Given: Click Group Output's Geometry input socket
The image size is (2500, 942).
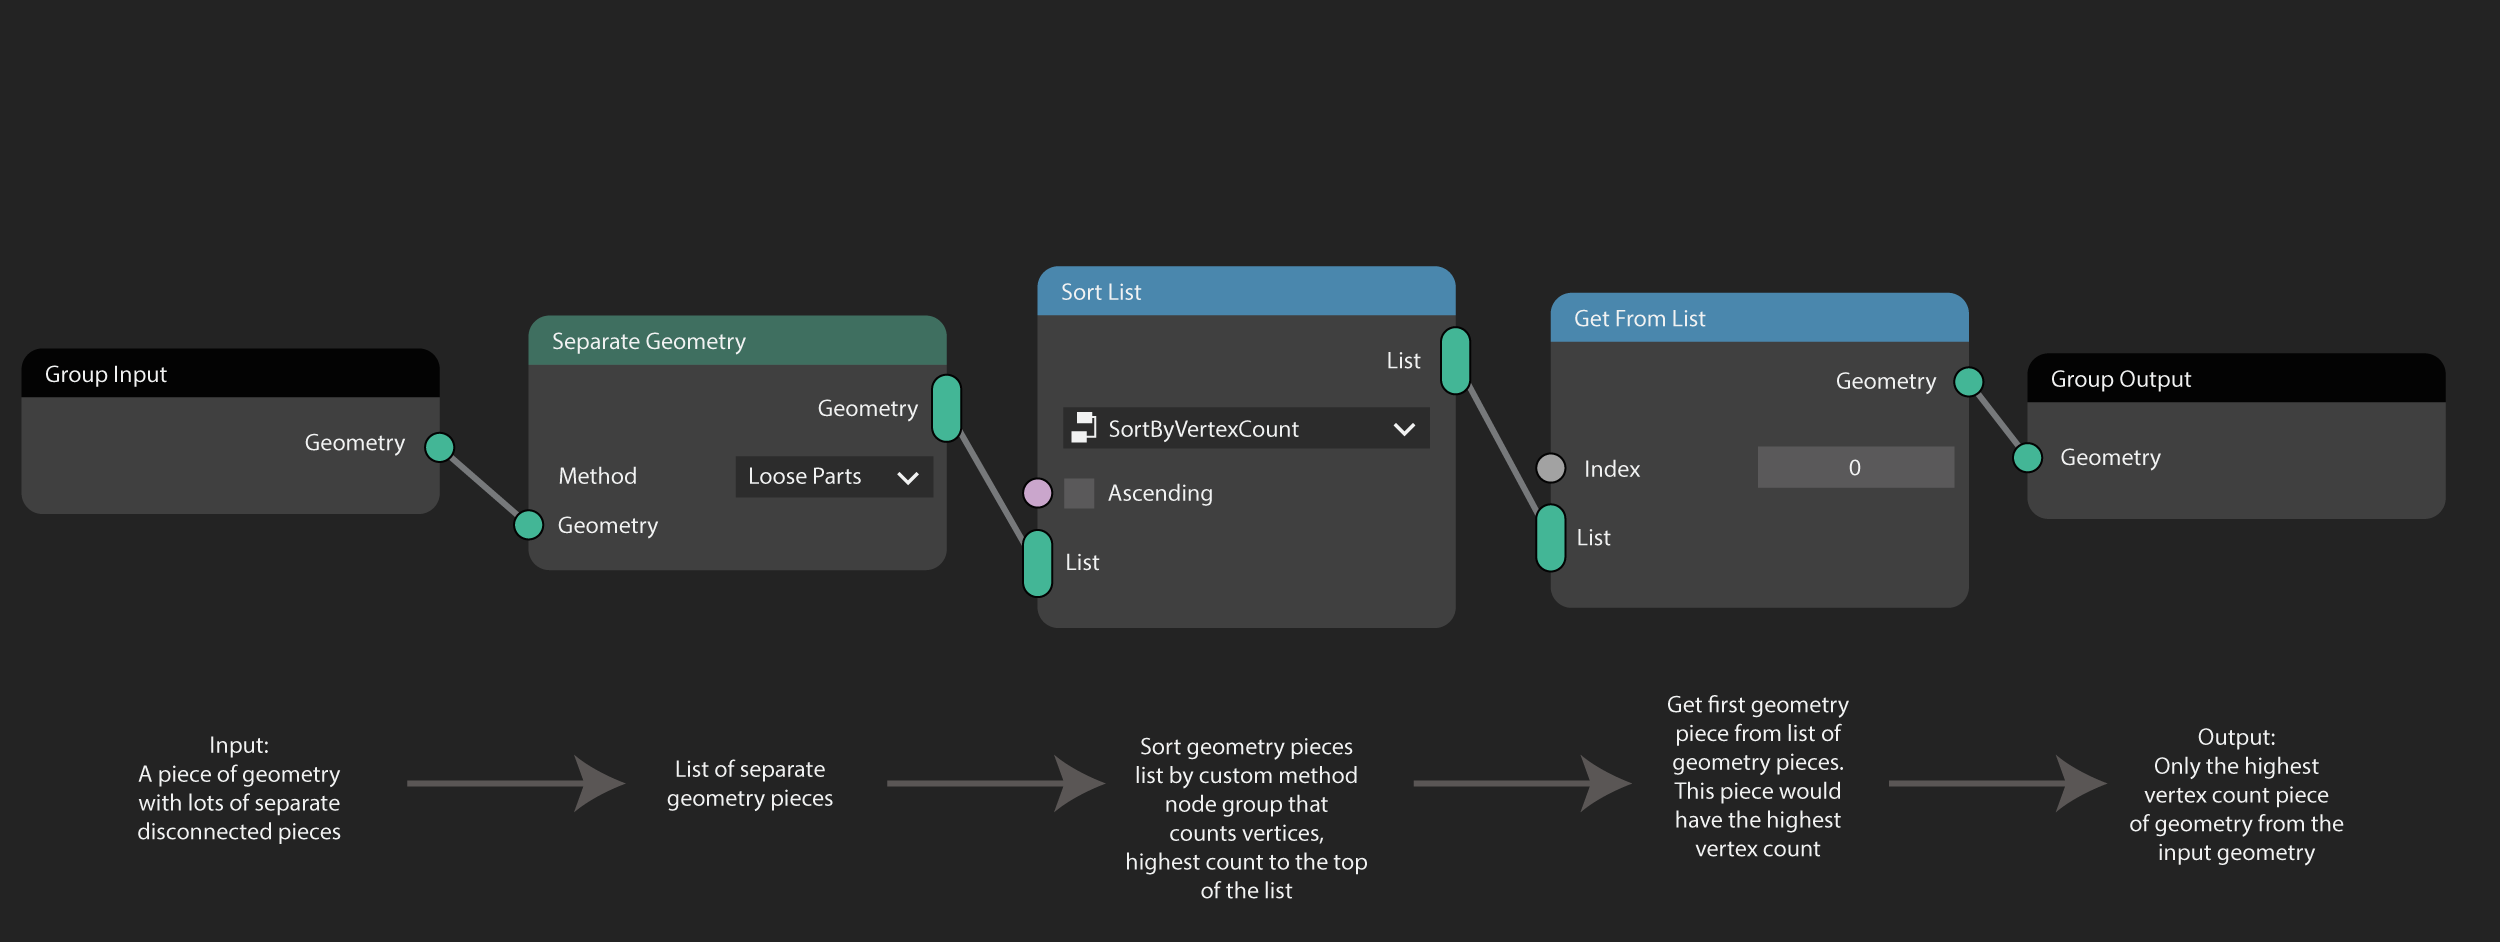Looking at the screenshot, I should (x=2027, y=457).
